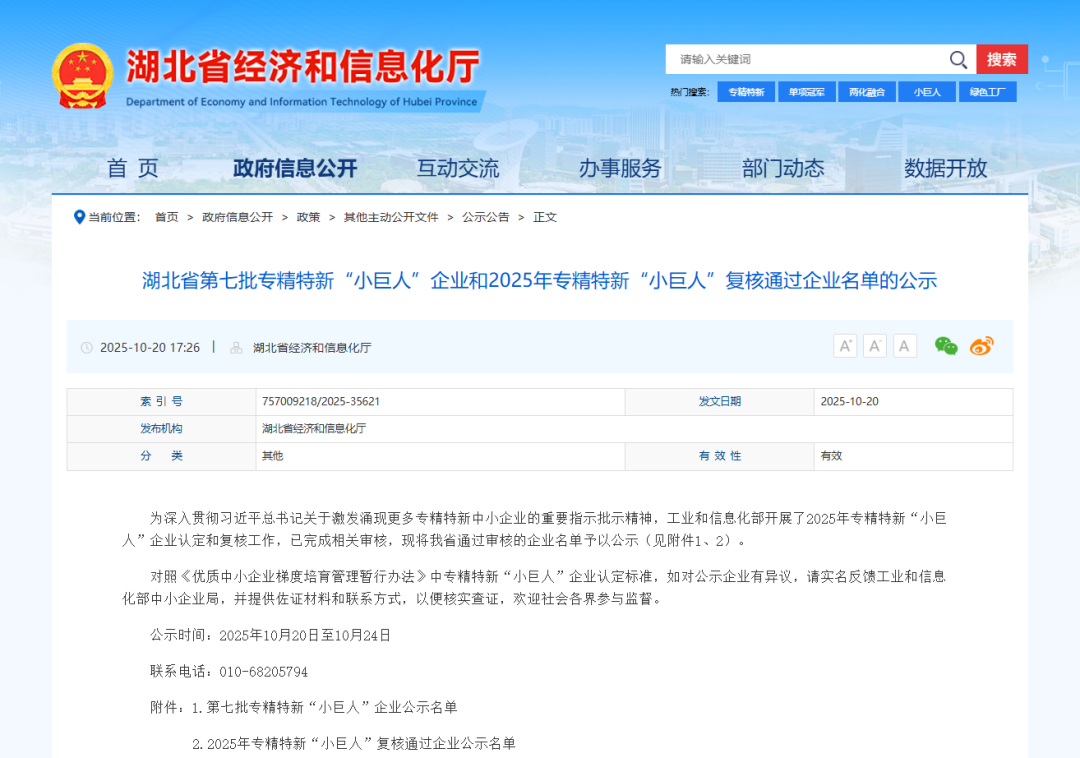Focus the keyword search input field
Screen dimensions: 1080x758
[805, 60]
